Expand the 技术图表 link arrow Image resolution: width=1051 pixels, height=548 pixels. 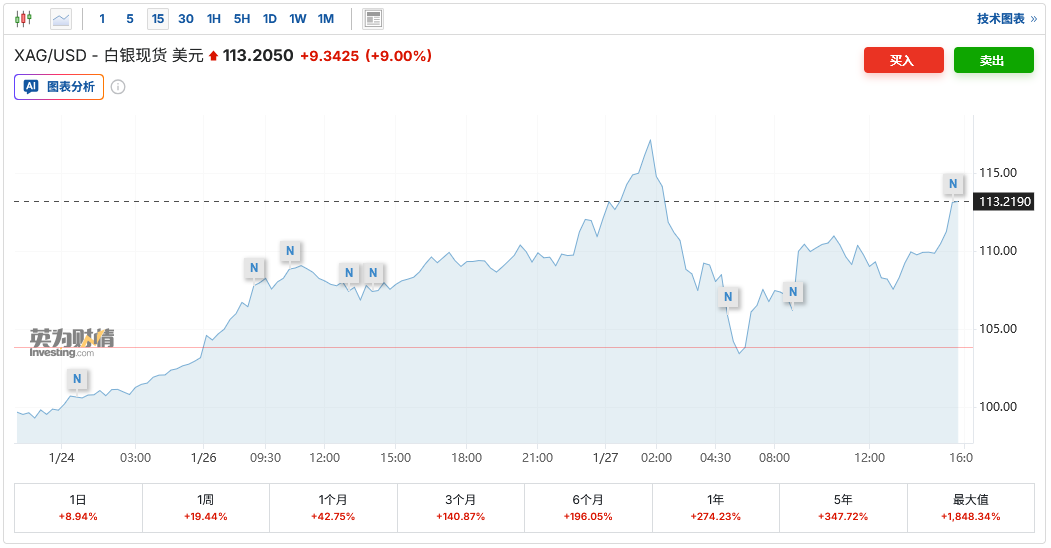[x=1033, y=18]
